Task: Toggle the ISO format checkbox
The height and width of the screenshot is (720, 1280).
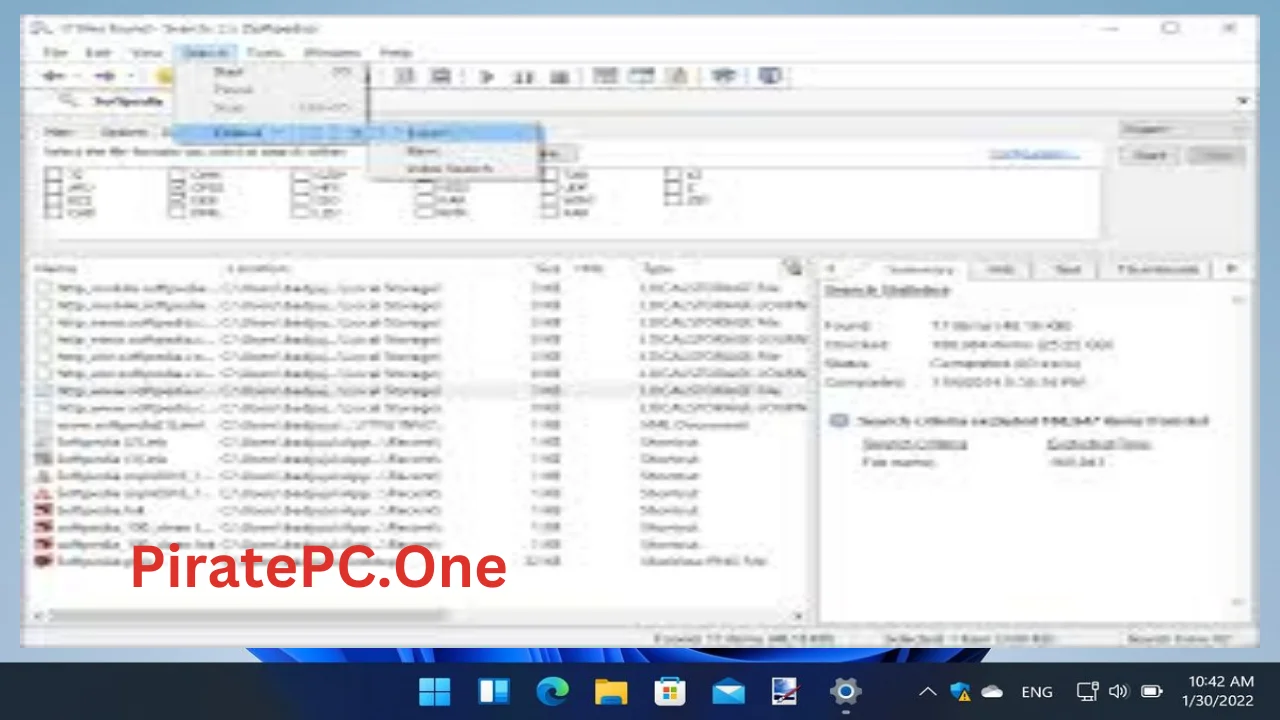Action: coord(301,200)
